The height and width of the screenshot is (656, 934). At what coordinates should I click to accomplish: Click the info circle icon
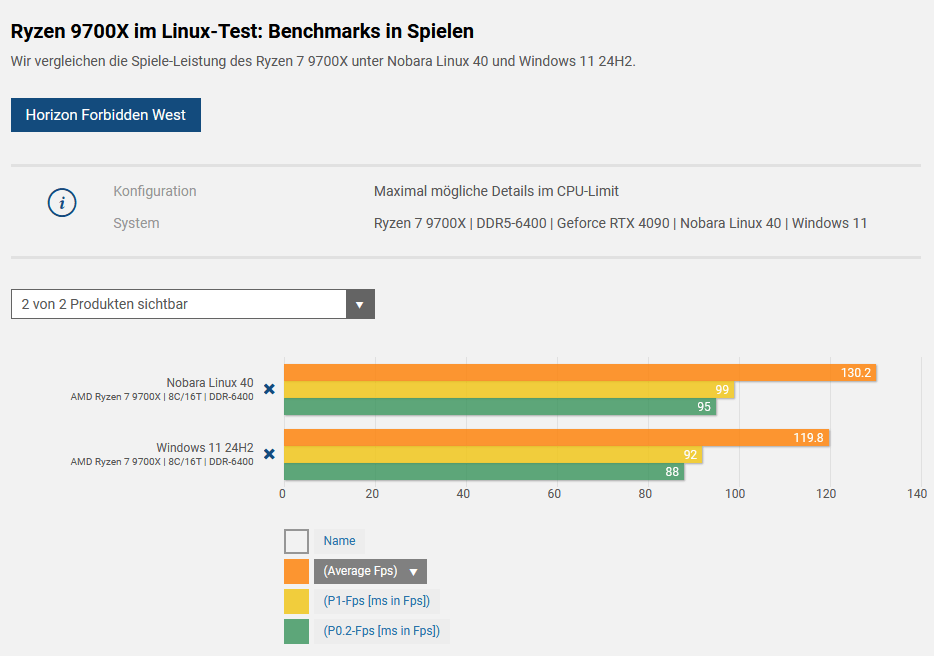click(62, 203)
